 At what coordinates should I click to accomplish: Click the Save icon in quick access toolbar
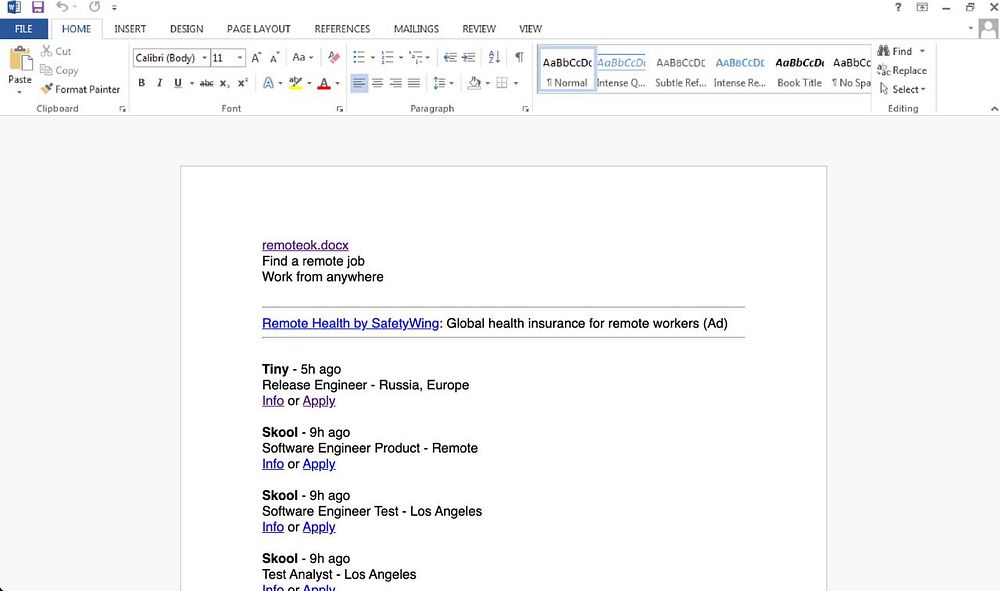[x=38, y=8]
